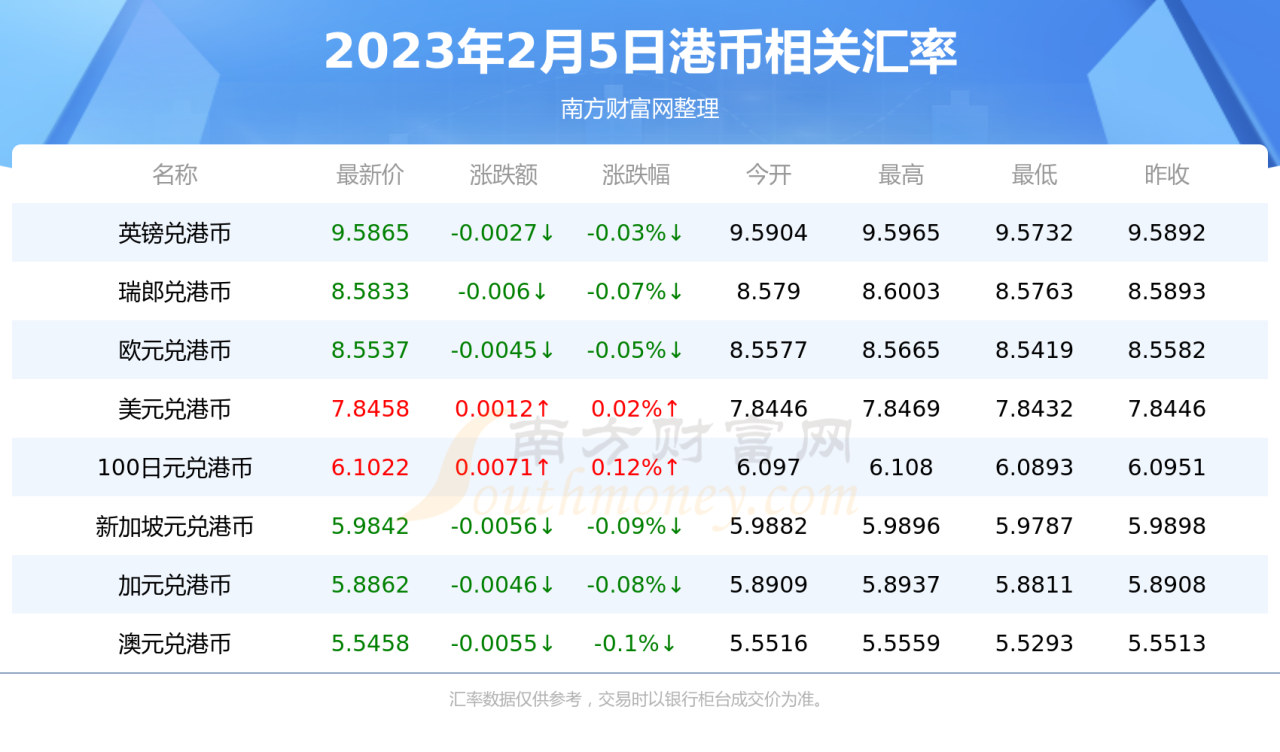Click the 2023年2月5日港币相关汇率 title
The image size is (1280, 752).
640,52
